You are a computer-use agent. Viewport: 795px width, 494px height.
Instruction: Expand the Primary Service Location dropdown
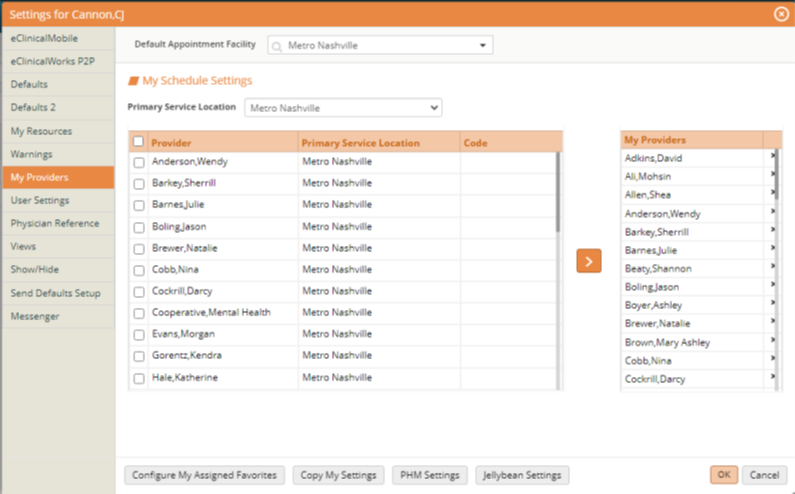click(x=433, y=108)
